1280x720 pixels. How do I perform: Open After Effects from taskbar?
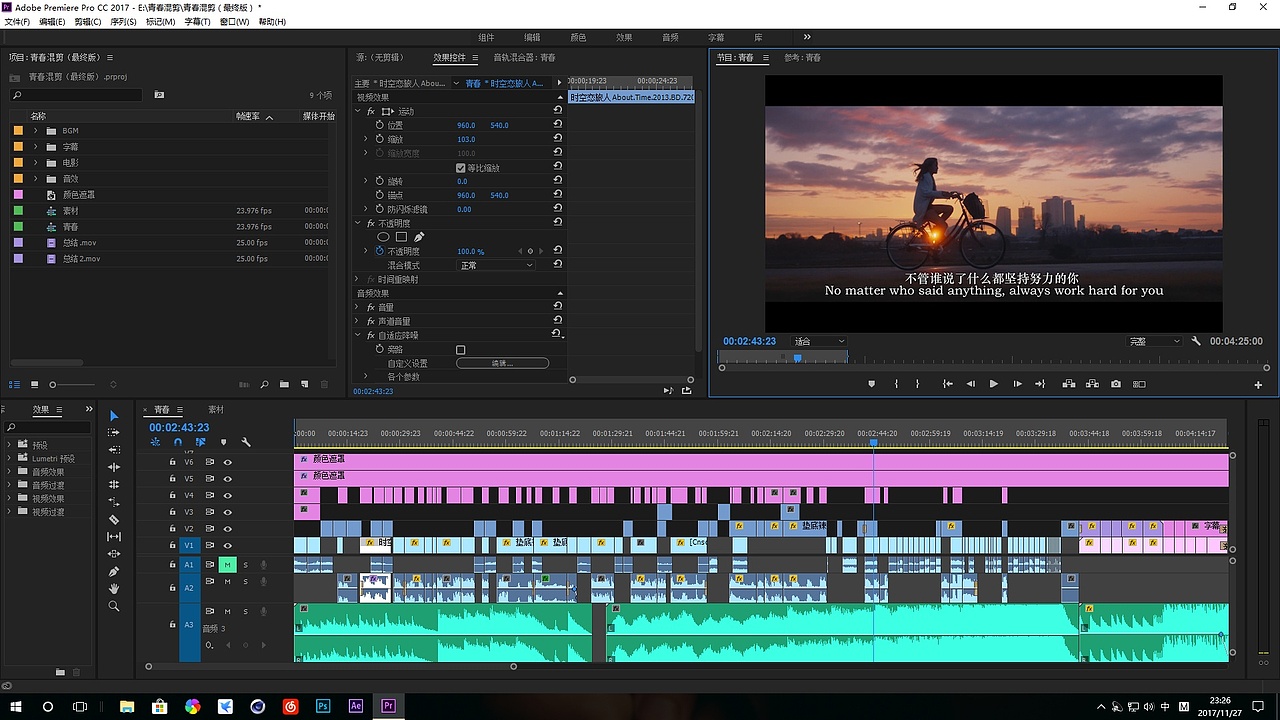[355, 706]
